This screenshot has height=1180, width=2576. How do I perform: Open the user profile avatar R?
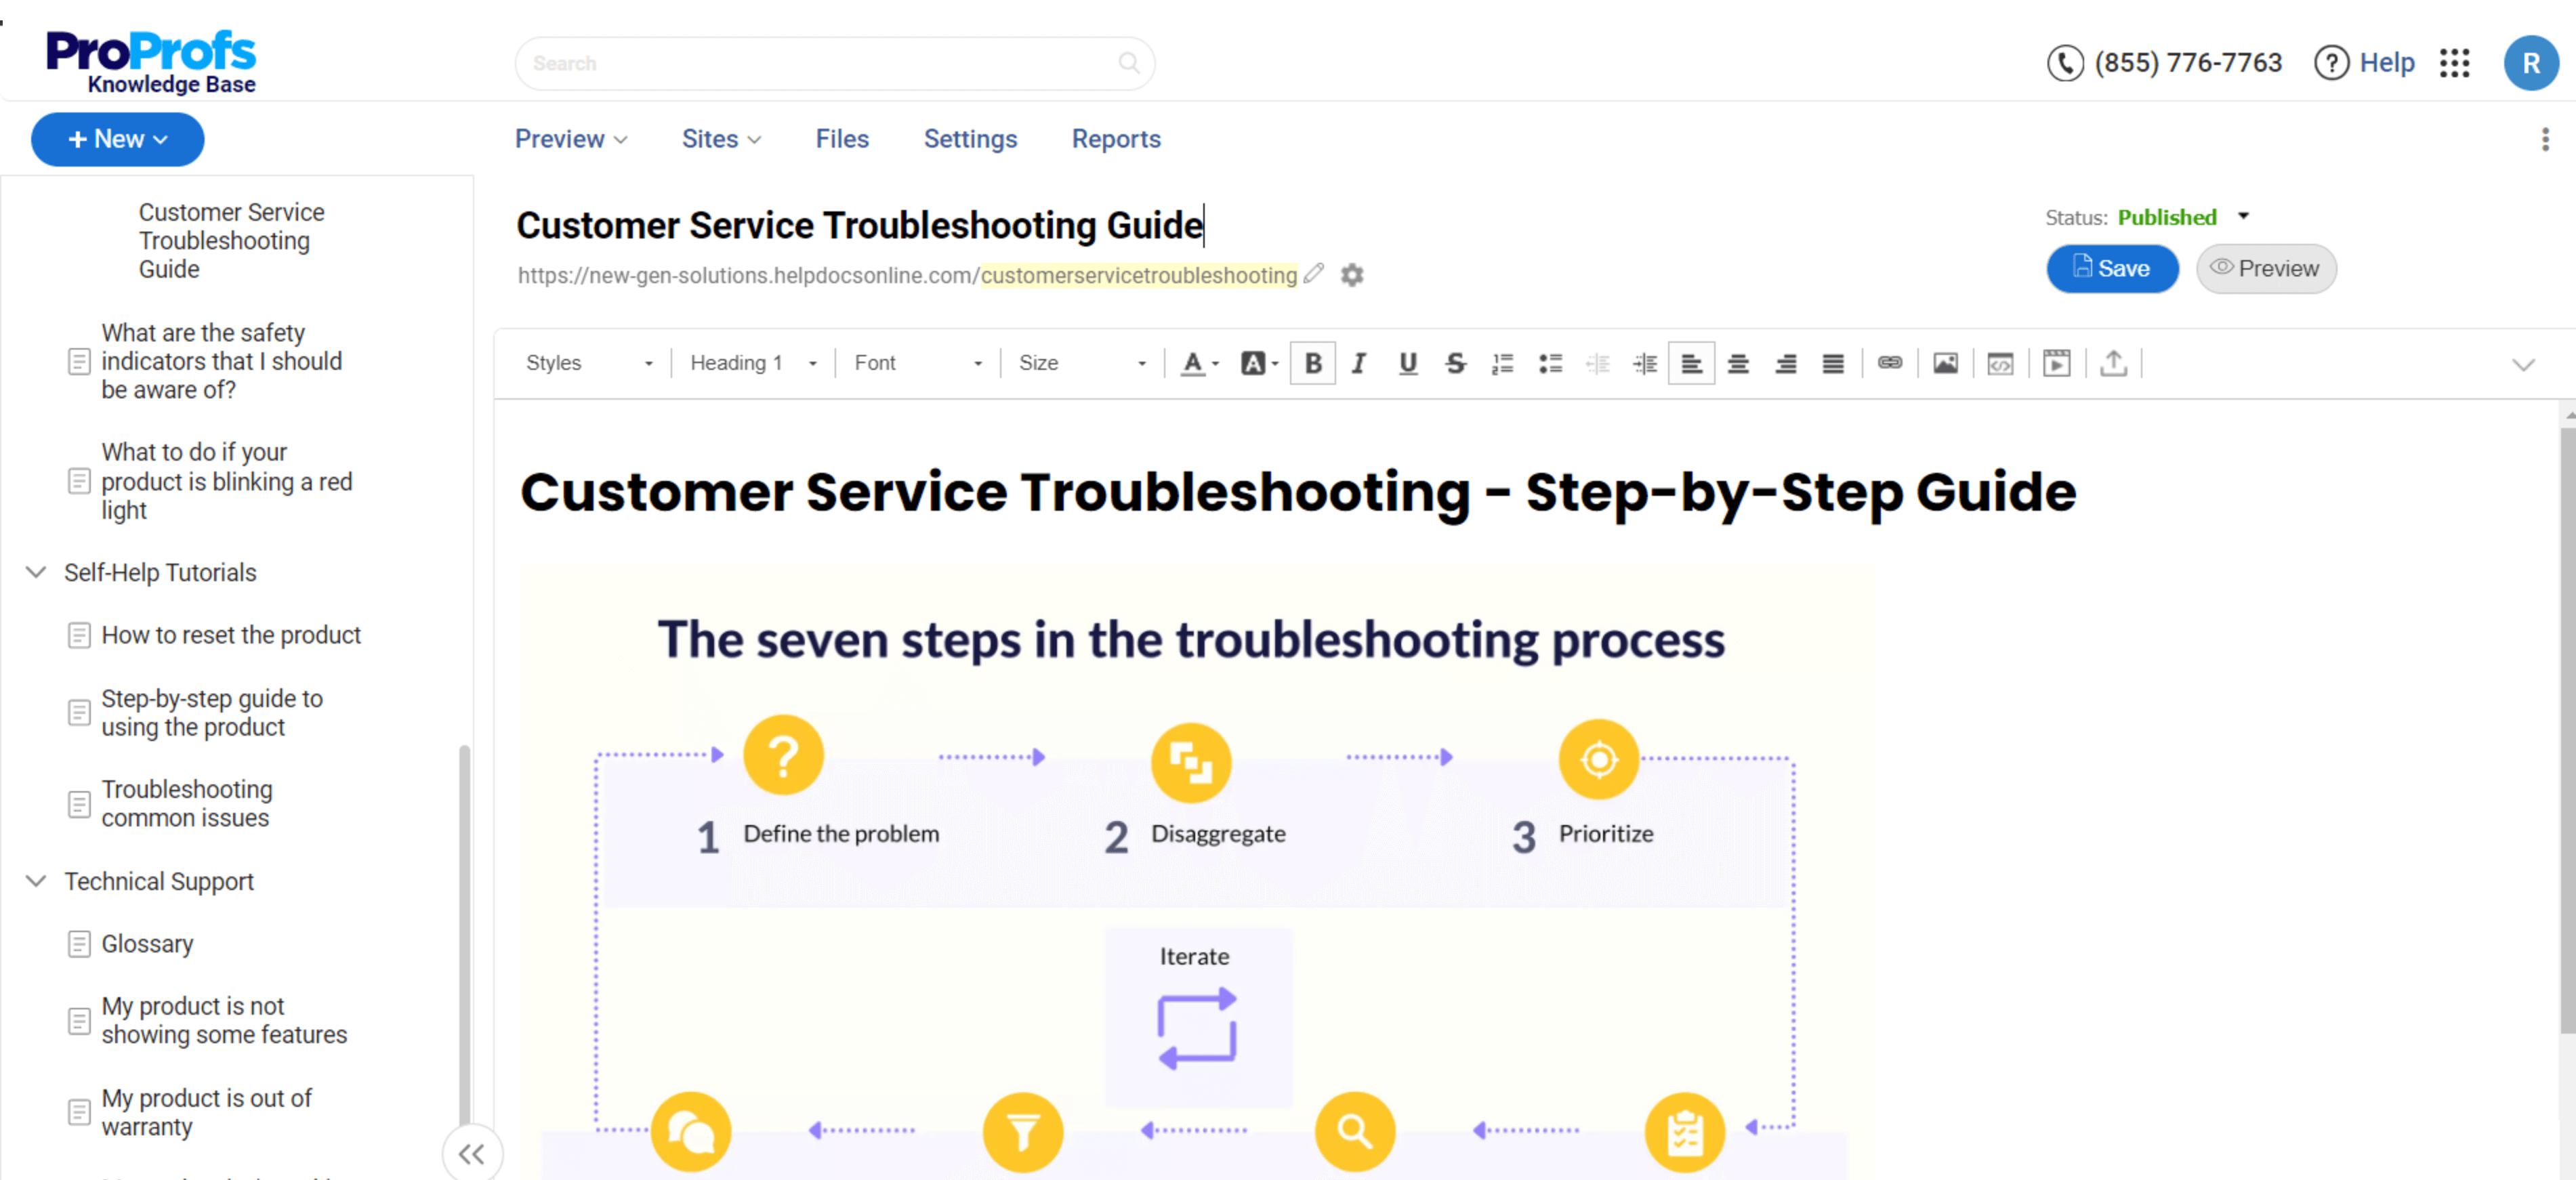[x=2531, y=63]
